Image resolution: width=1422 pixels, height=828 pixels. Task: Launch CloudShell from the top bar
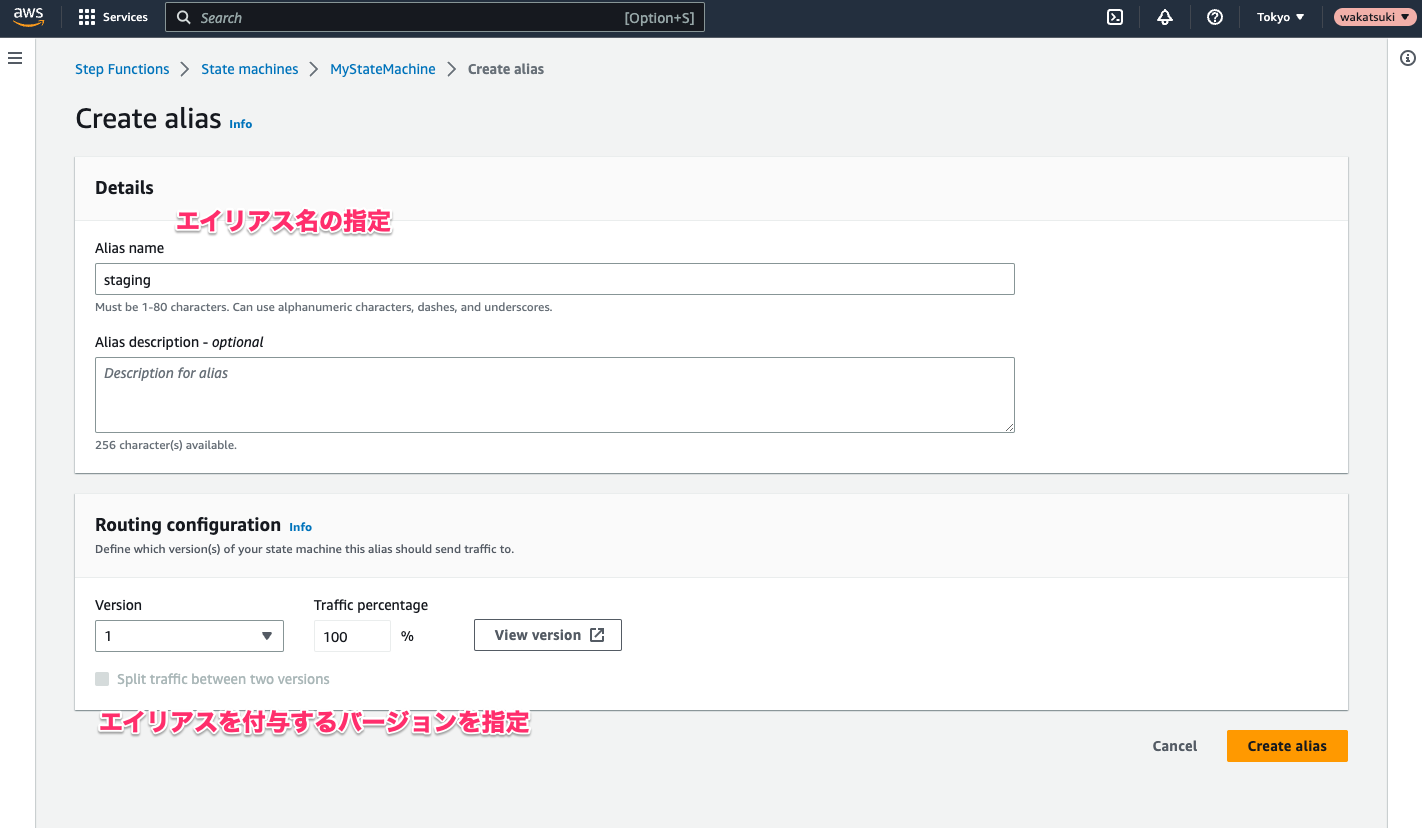[1115, 17]
